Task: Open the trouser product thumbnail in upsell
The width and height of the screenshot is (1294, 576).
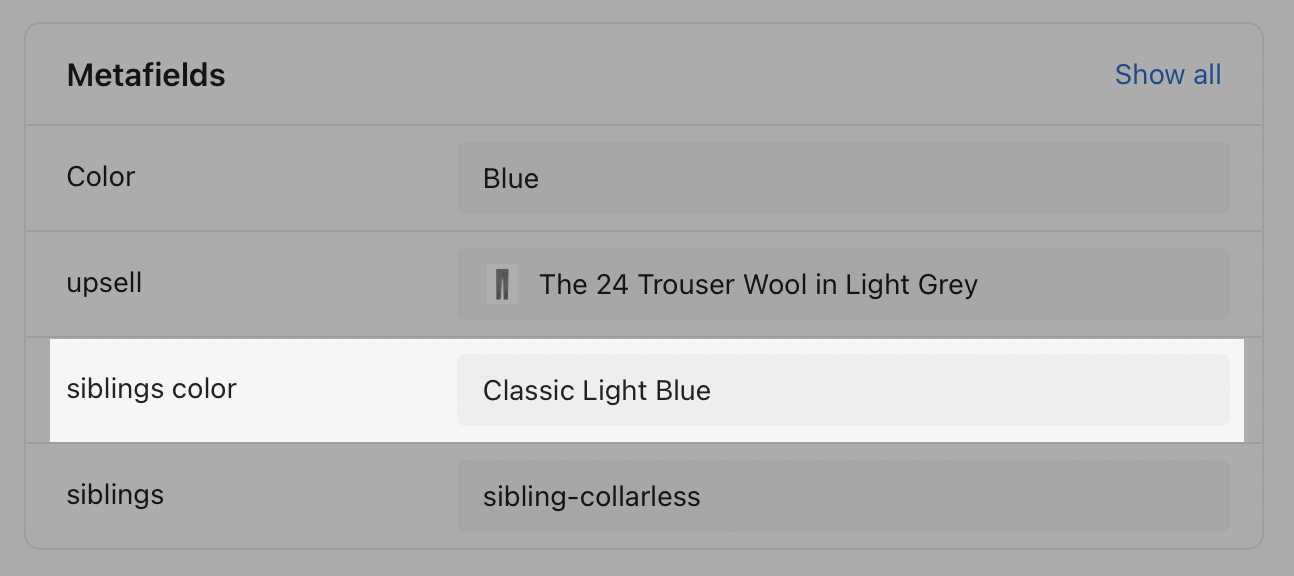Action: (x=502, y=284)
